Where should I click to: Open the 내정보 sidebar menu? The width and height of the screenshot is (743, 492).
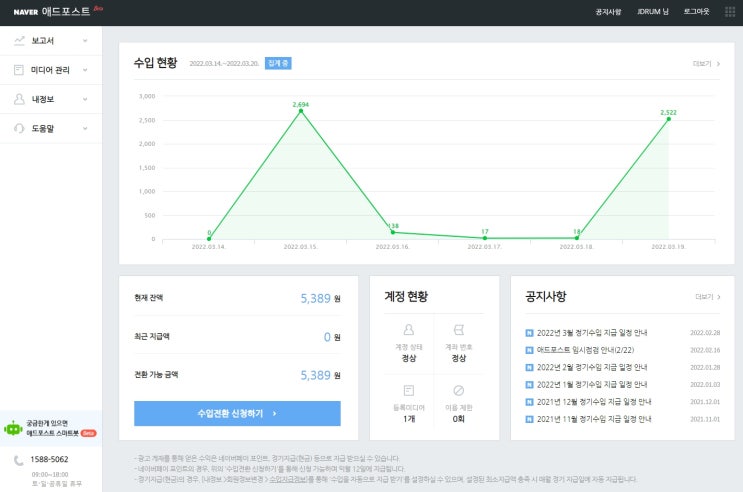[x=51, y=99]
